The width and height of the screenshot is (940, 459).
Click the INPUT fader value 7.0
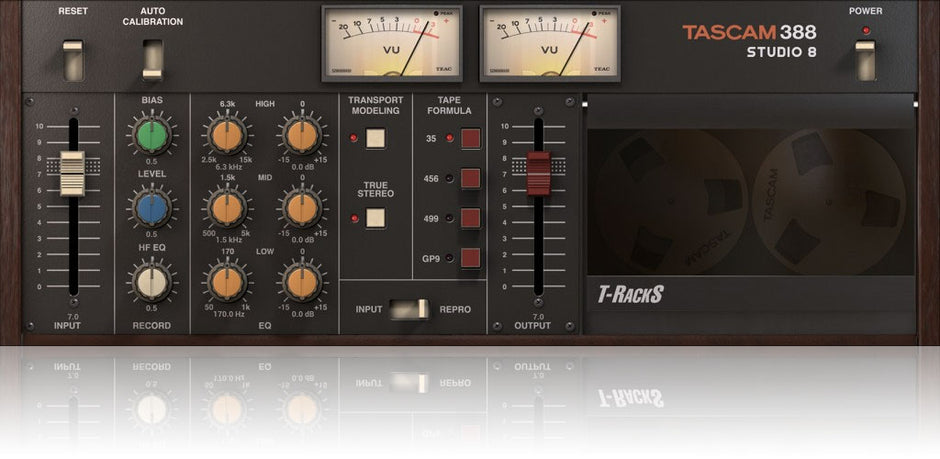(73, 316)
